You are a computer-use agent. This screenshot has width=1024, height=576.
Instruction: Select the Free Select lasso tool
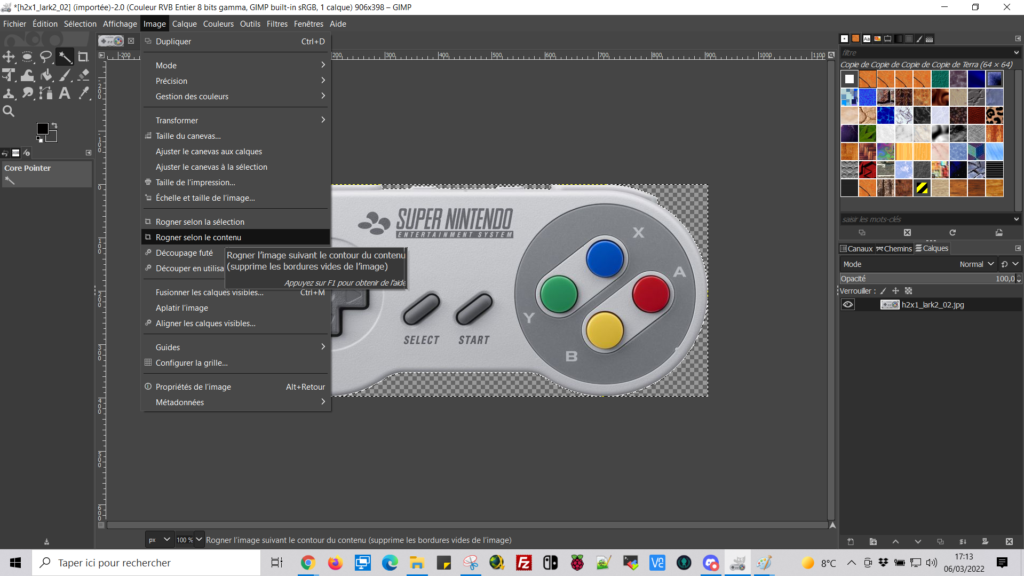click(x=46, y=57)
